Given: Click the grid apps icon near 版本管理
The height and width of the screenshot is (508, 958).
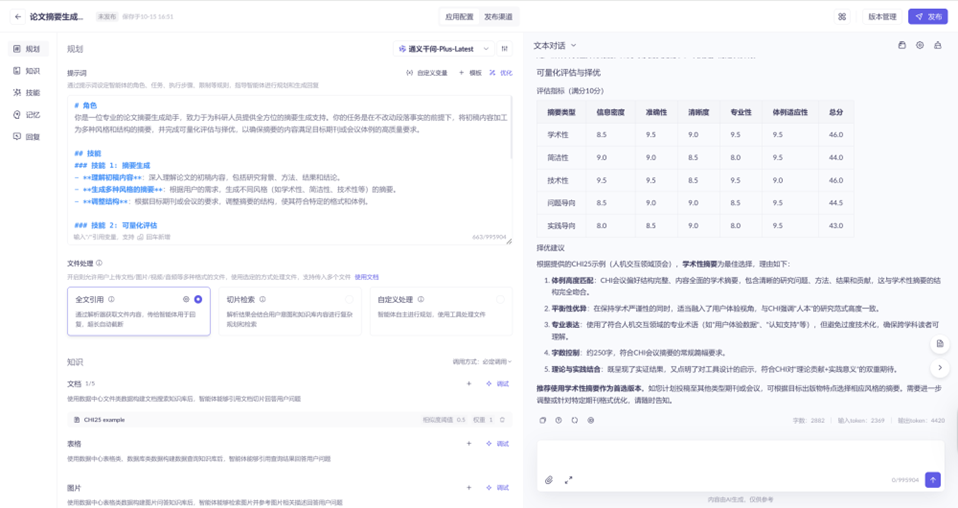Looking at the screenshot, I should (842, 17).
